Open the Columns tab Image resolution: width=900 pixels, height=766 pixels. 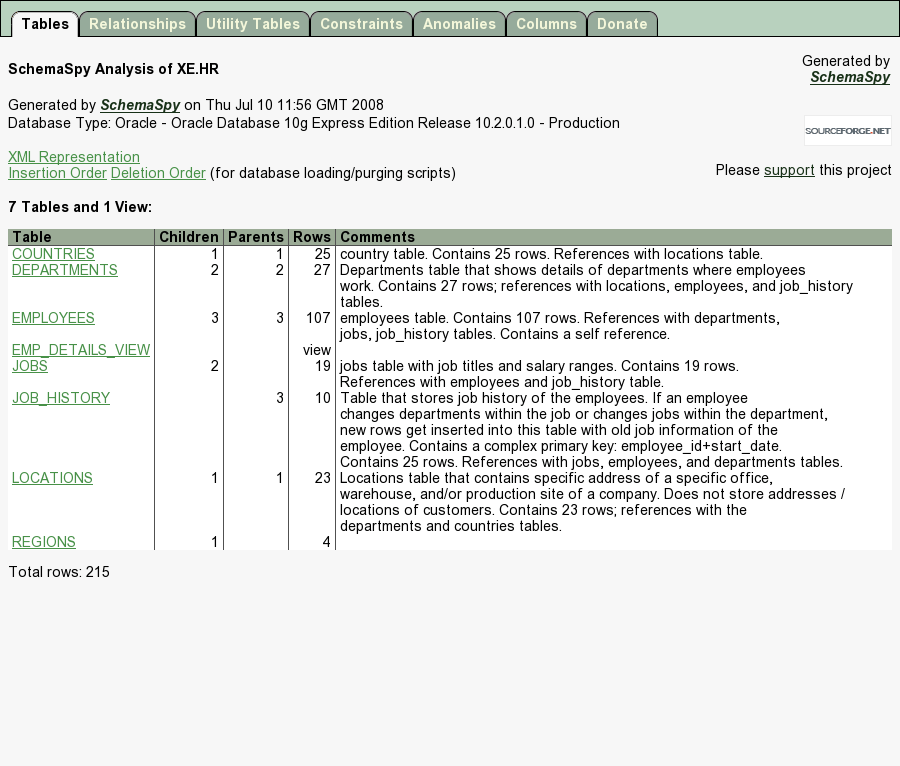546,24
